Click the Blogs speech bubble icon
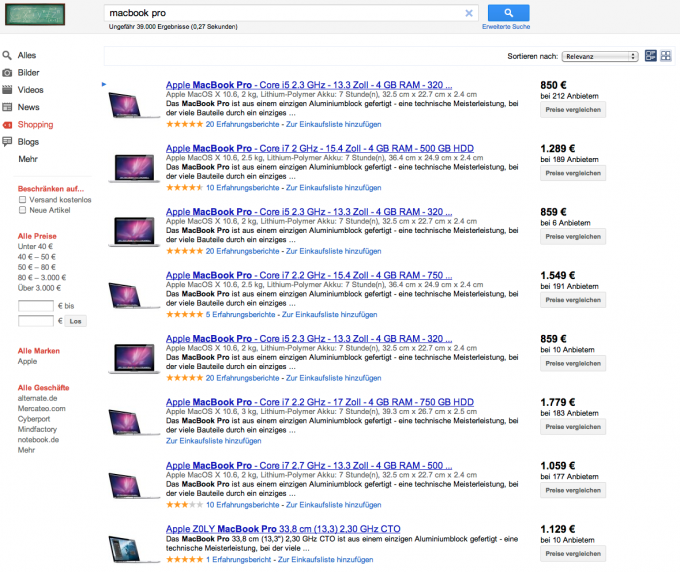Screen dimensions: 680x572 point(7,142)
